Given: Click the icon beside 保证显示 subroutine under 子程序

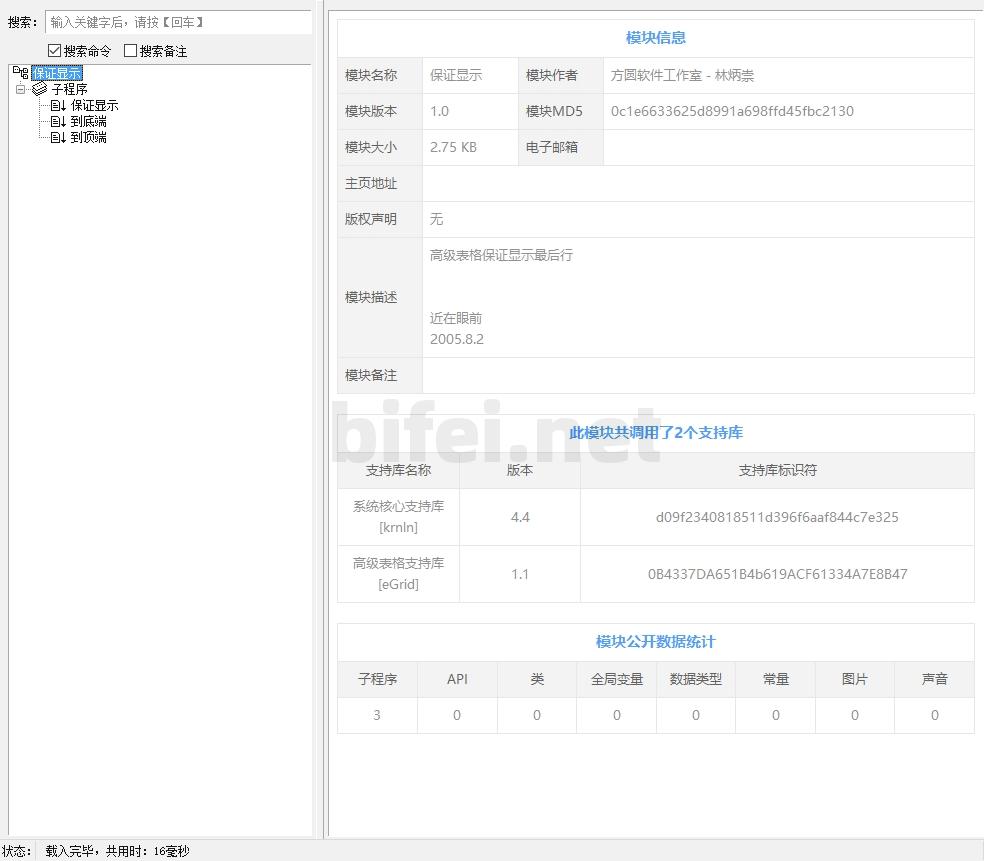Looking at the screenshot, I should click(x=58, y=105).
